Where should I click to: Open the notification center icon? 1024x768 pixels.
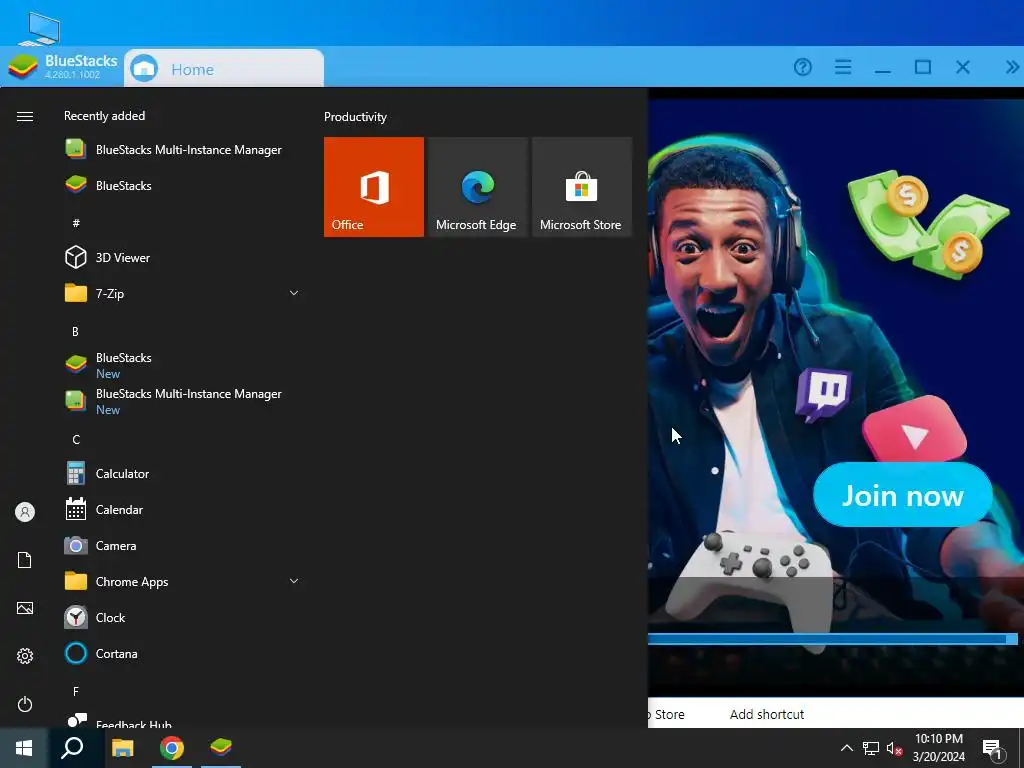pos(992,749)
